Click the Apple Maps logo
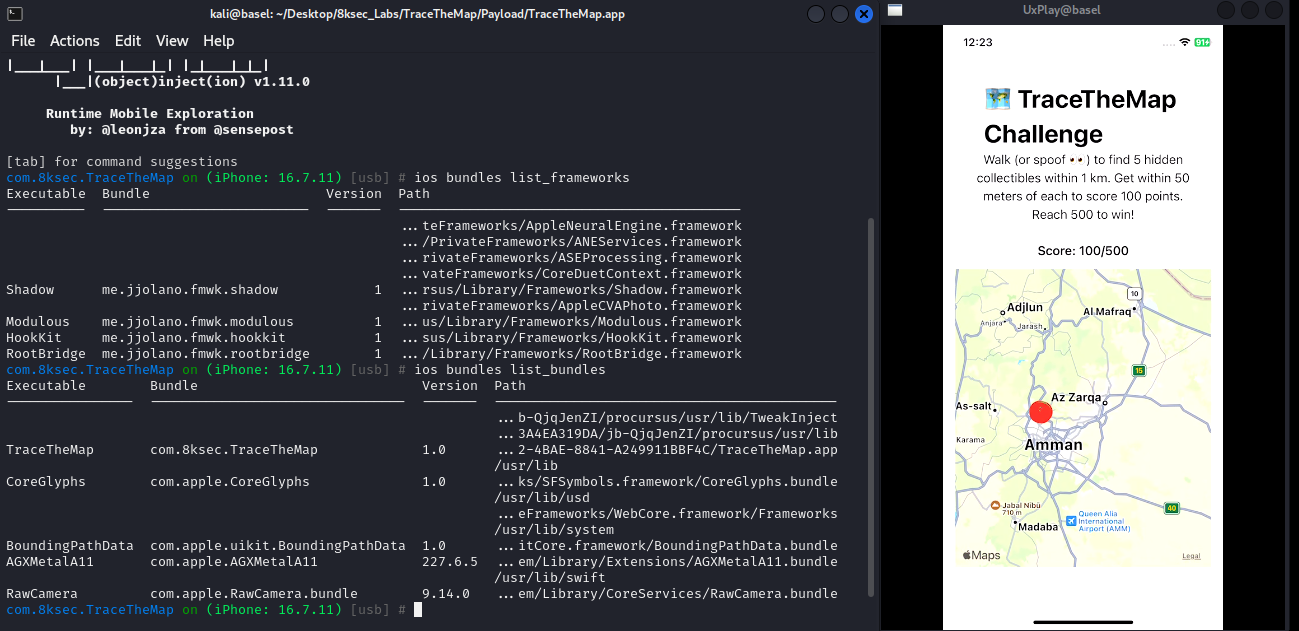Image resolution: width=1299 pixels, height=631 pixels. click(x=981, y=555)
